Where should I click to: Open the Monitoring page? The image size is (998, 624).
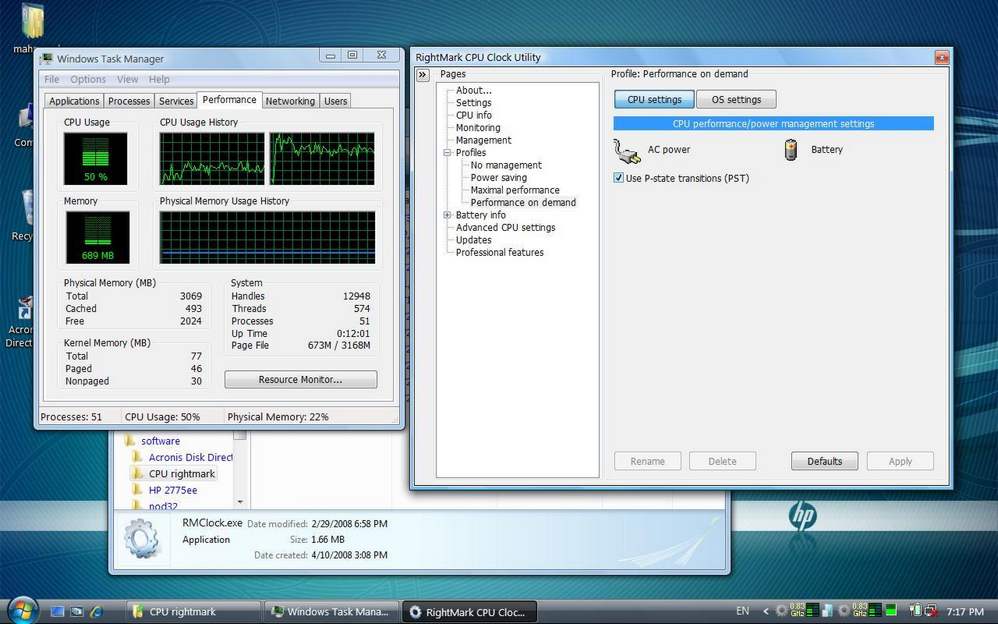pyautogui.click(x=478, y=128)
